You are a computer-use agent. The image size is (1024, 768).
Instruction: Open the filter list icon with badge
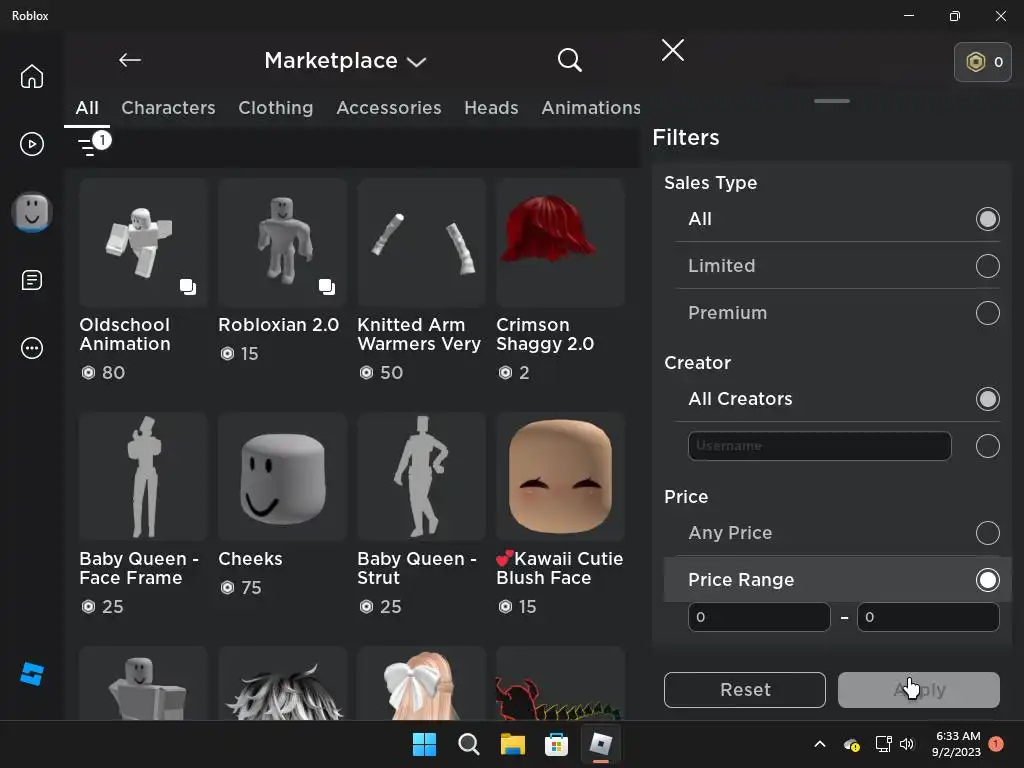pos(94,143)
